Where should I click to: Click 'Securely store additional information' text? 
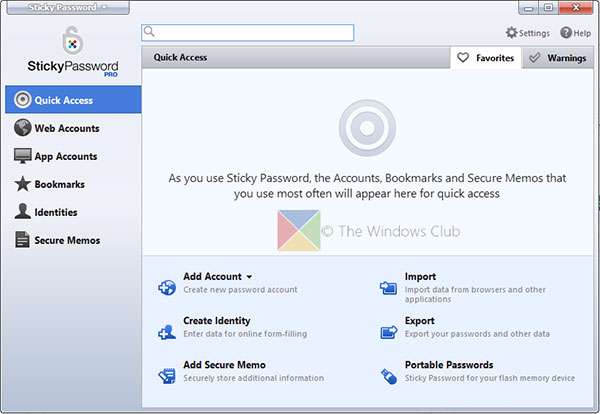pos(253,378)
